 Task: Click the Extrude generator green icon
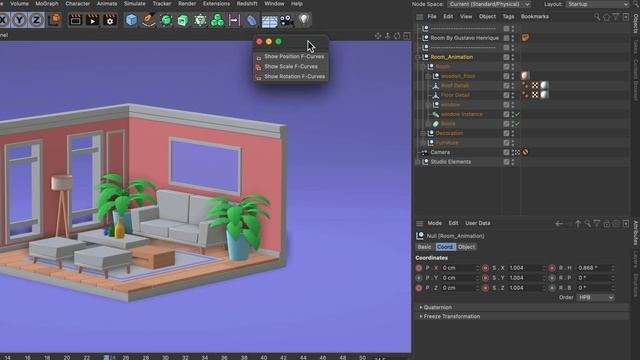point(183,20)
